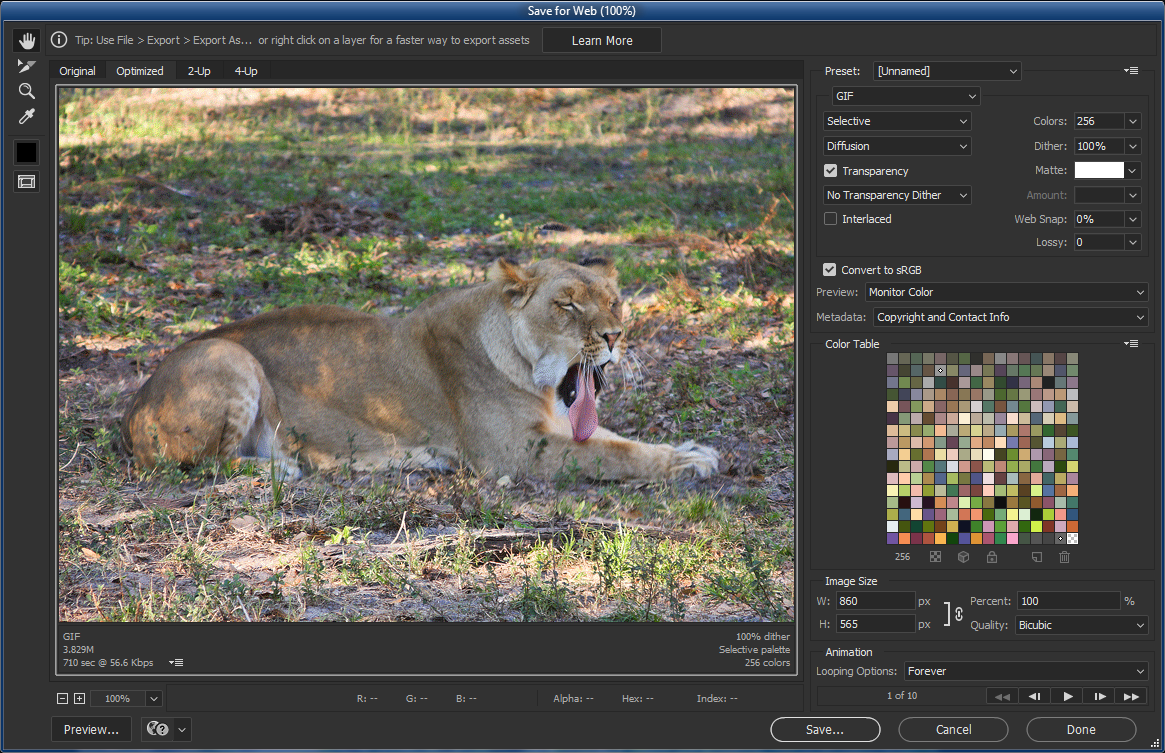1165x753 pixels.
Task: Select the Eyedropper tool
Action: tap(26, 116)
